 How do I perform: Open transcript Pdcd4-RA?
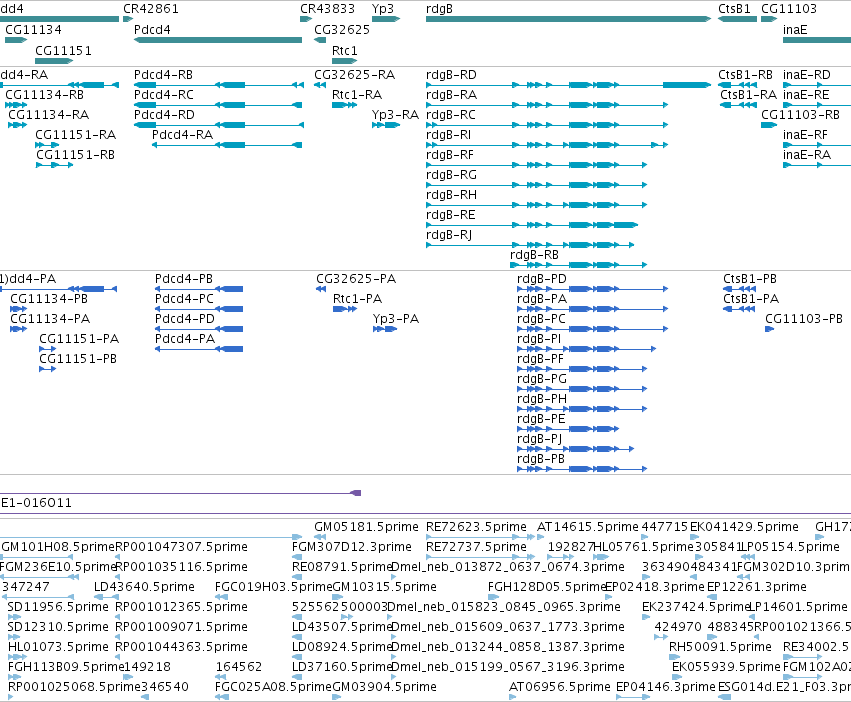(x=182, y=135)
